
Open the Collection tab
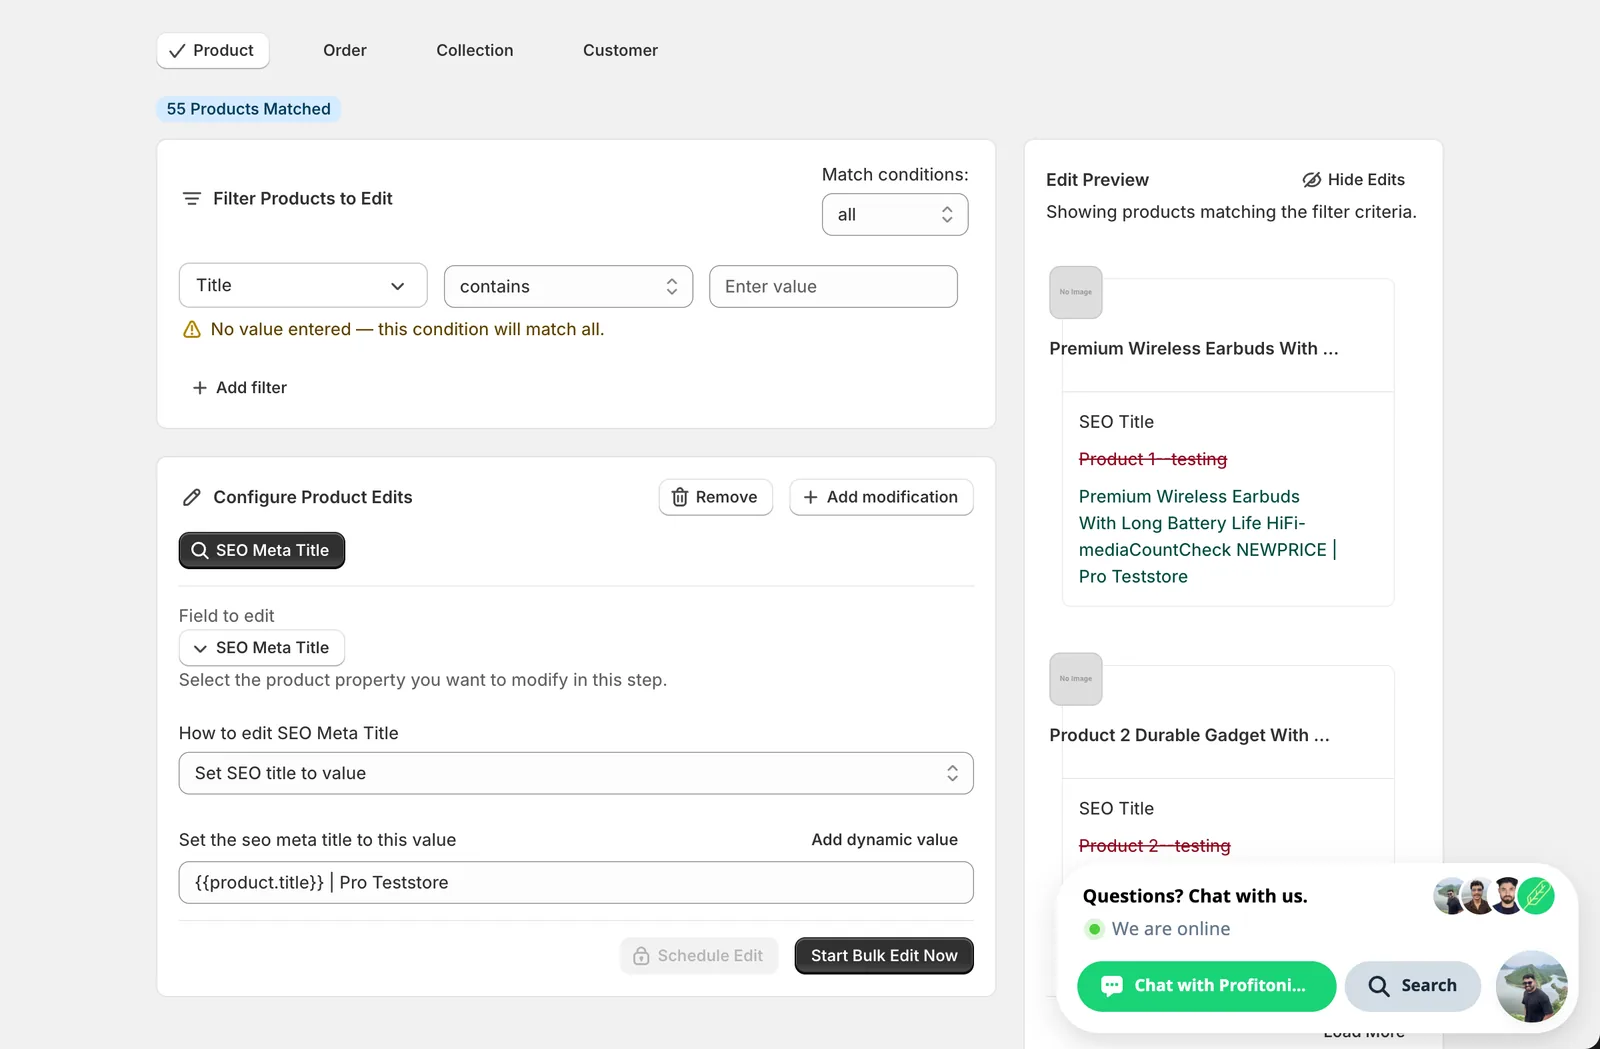(x=475, y=51)
